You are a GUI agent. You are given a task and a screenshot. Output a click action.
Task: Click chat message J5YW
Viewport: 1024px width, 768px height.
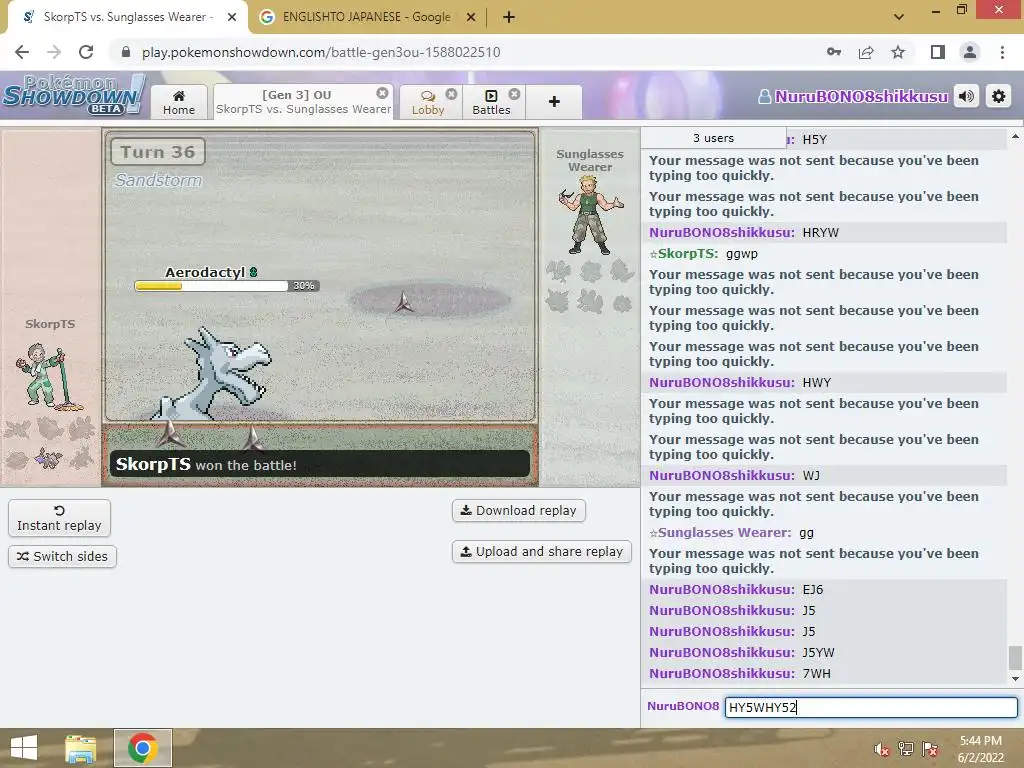pos(818,652)
